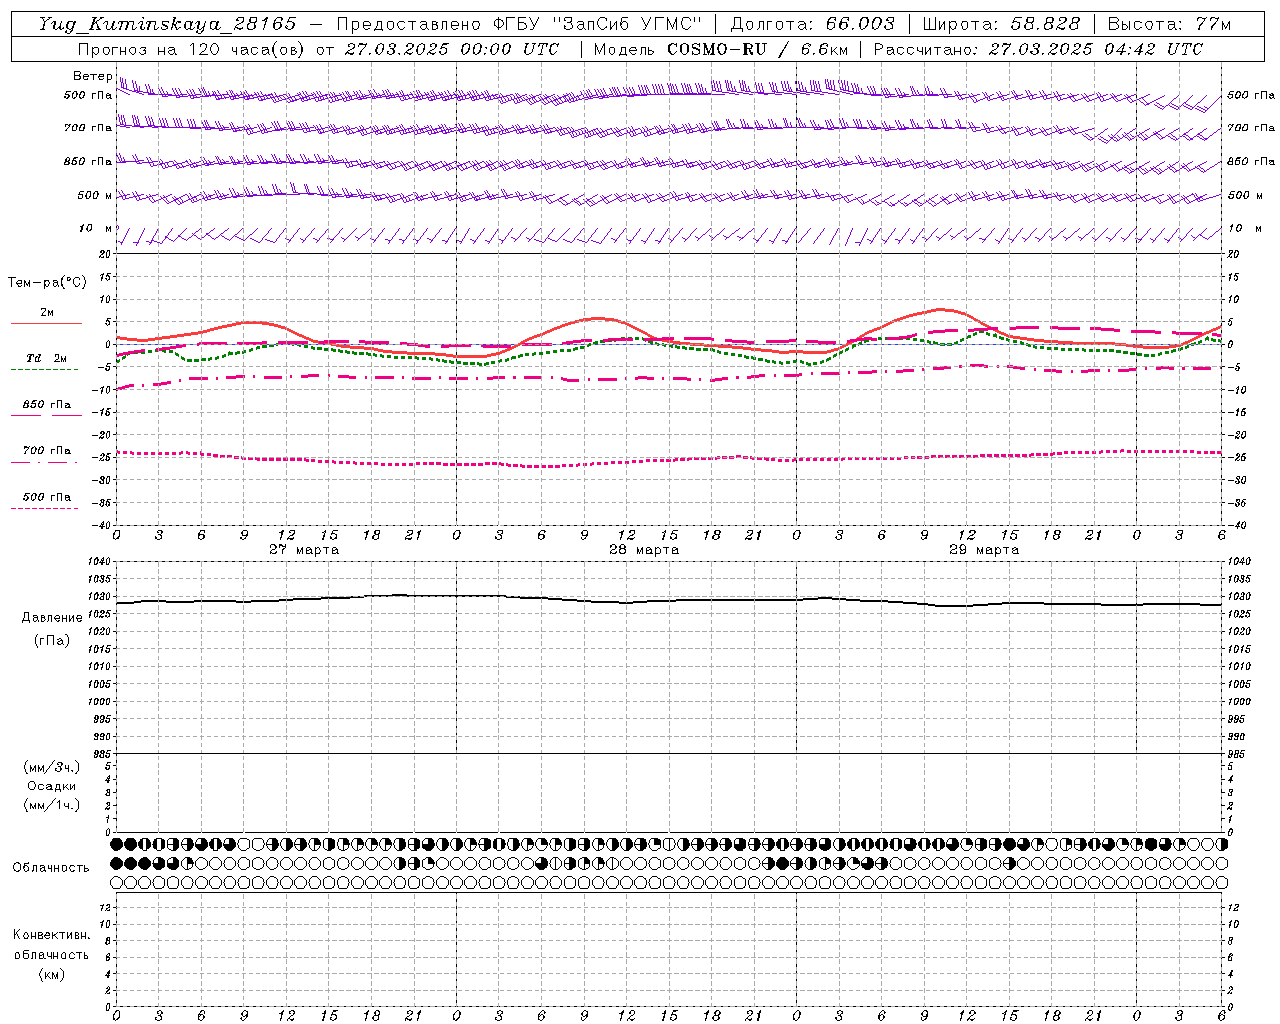Viewport: 1280px width, 1024px height.
Task: Click the Долгота: 66.003 value
Action: click(x=812, y=24)
